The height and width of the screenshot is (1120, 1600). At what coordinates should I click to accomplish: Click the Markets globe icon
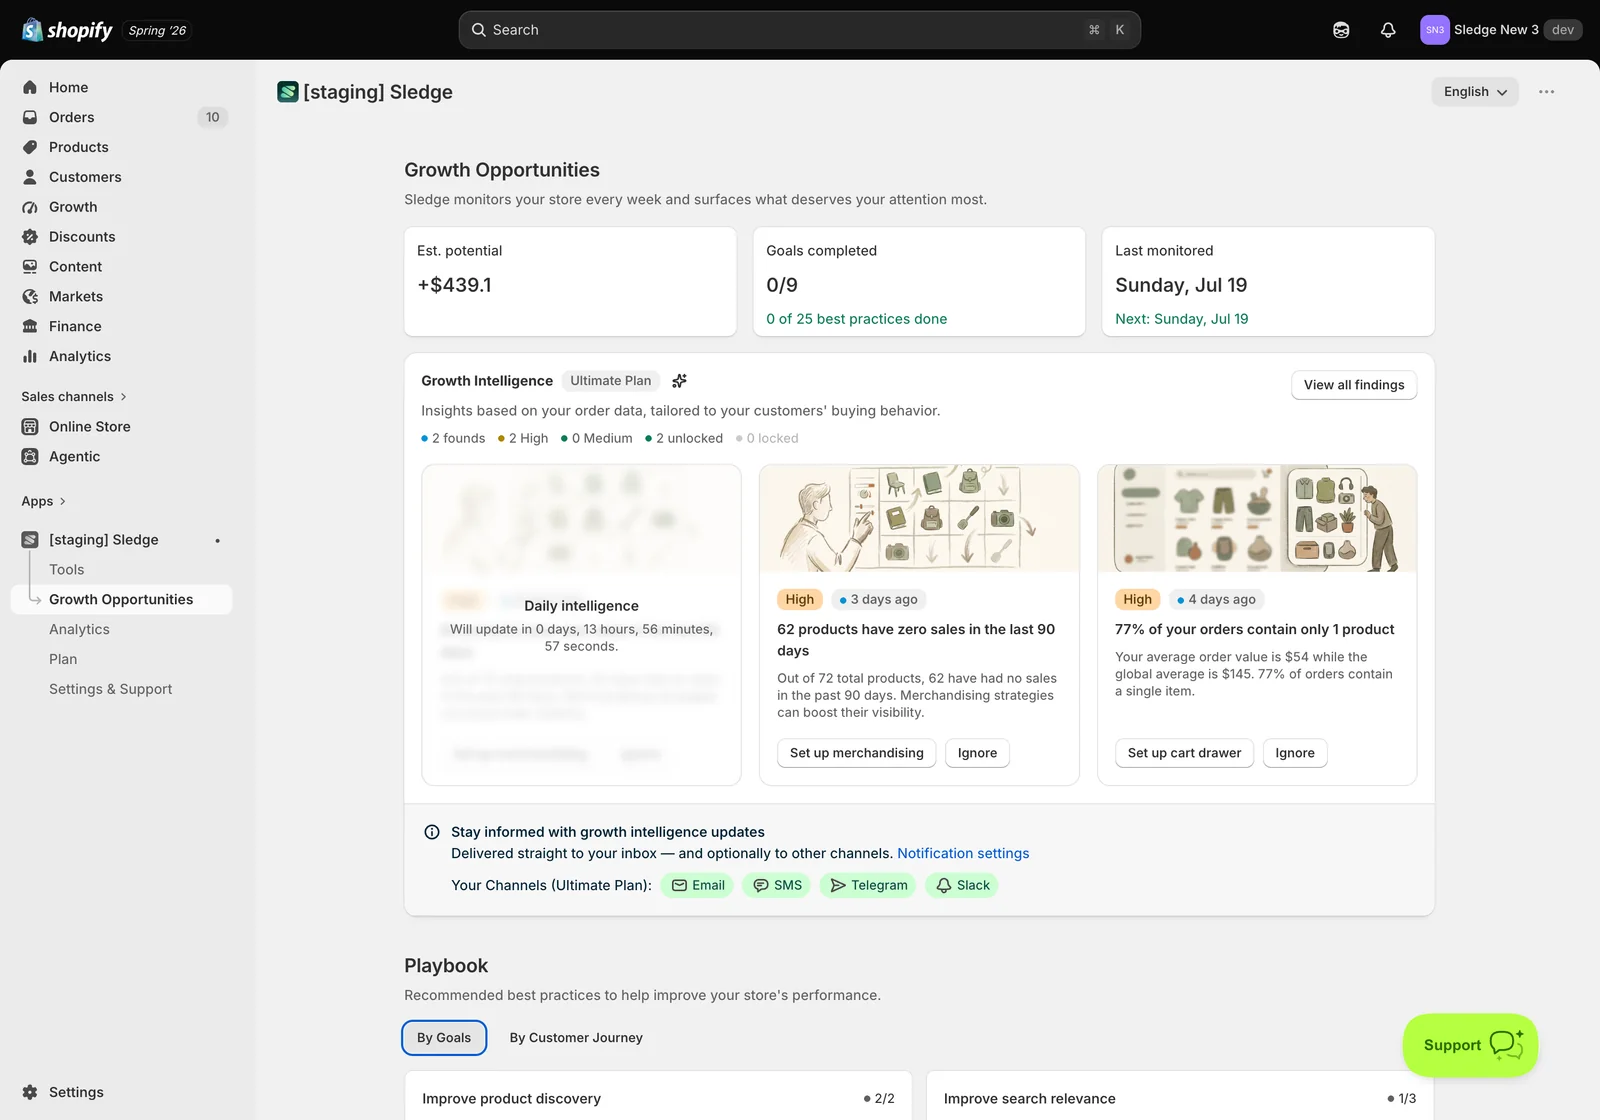30,297
